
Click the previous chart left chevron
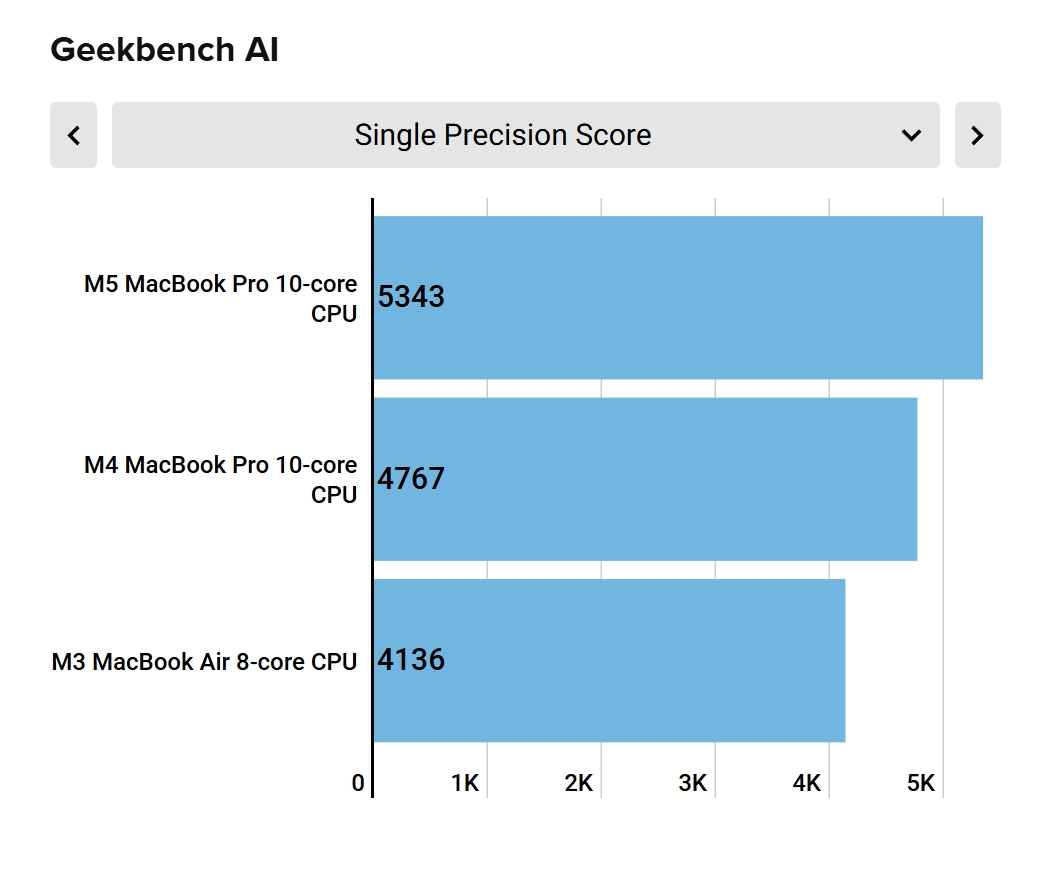coord(73,135)
